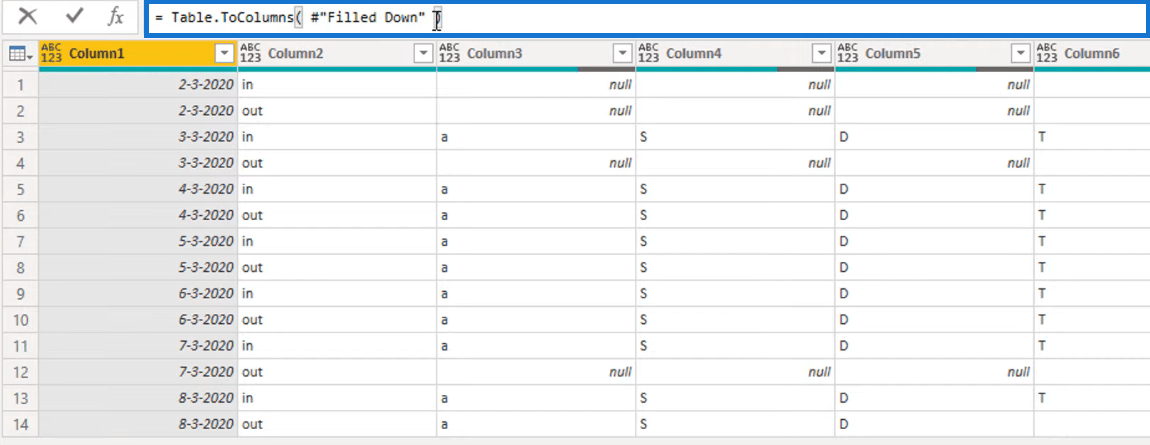Image resolution: width=1150 pixels, height=445 pixels.
Task: Select row number 12
Action: click(x=20, y=372)
